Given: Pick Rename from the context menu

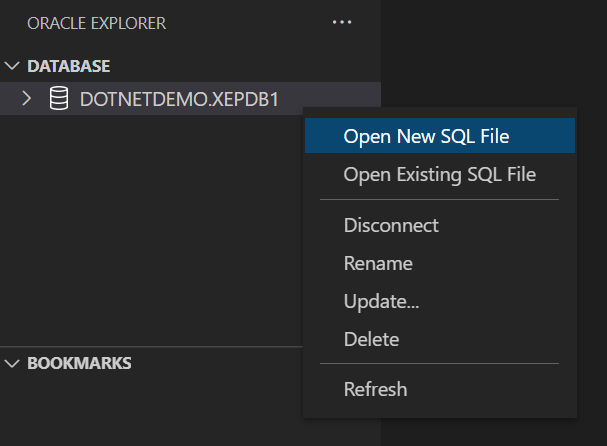Looking at the screenshot, I should click(378, 264).
